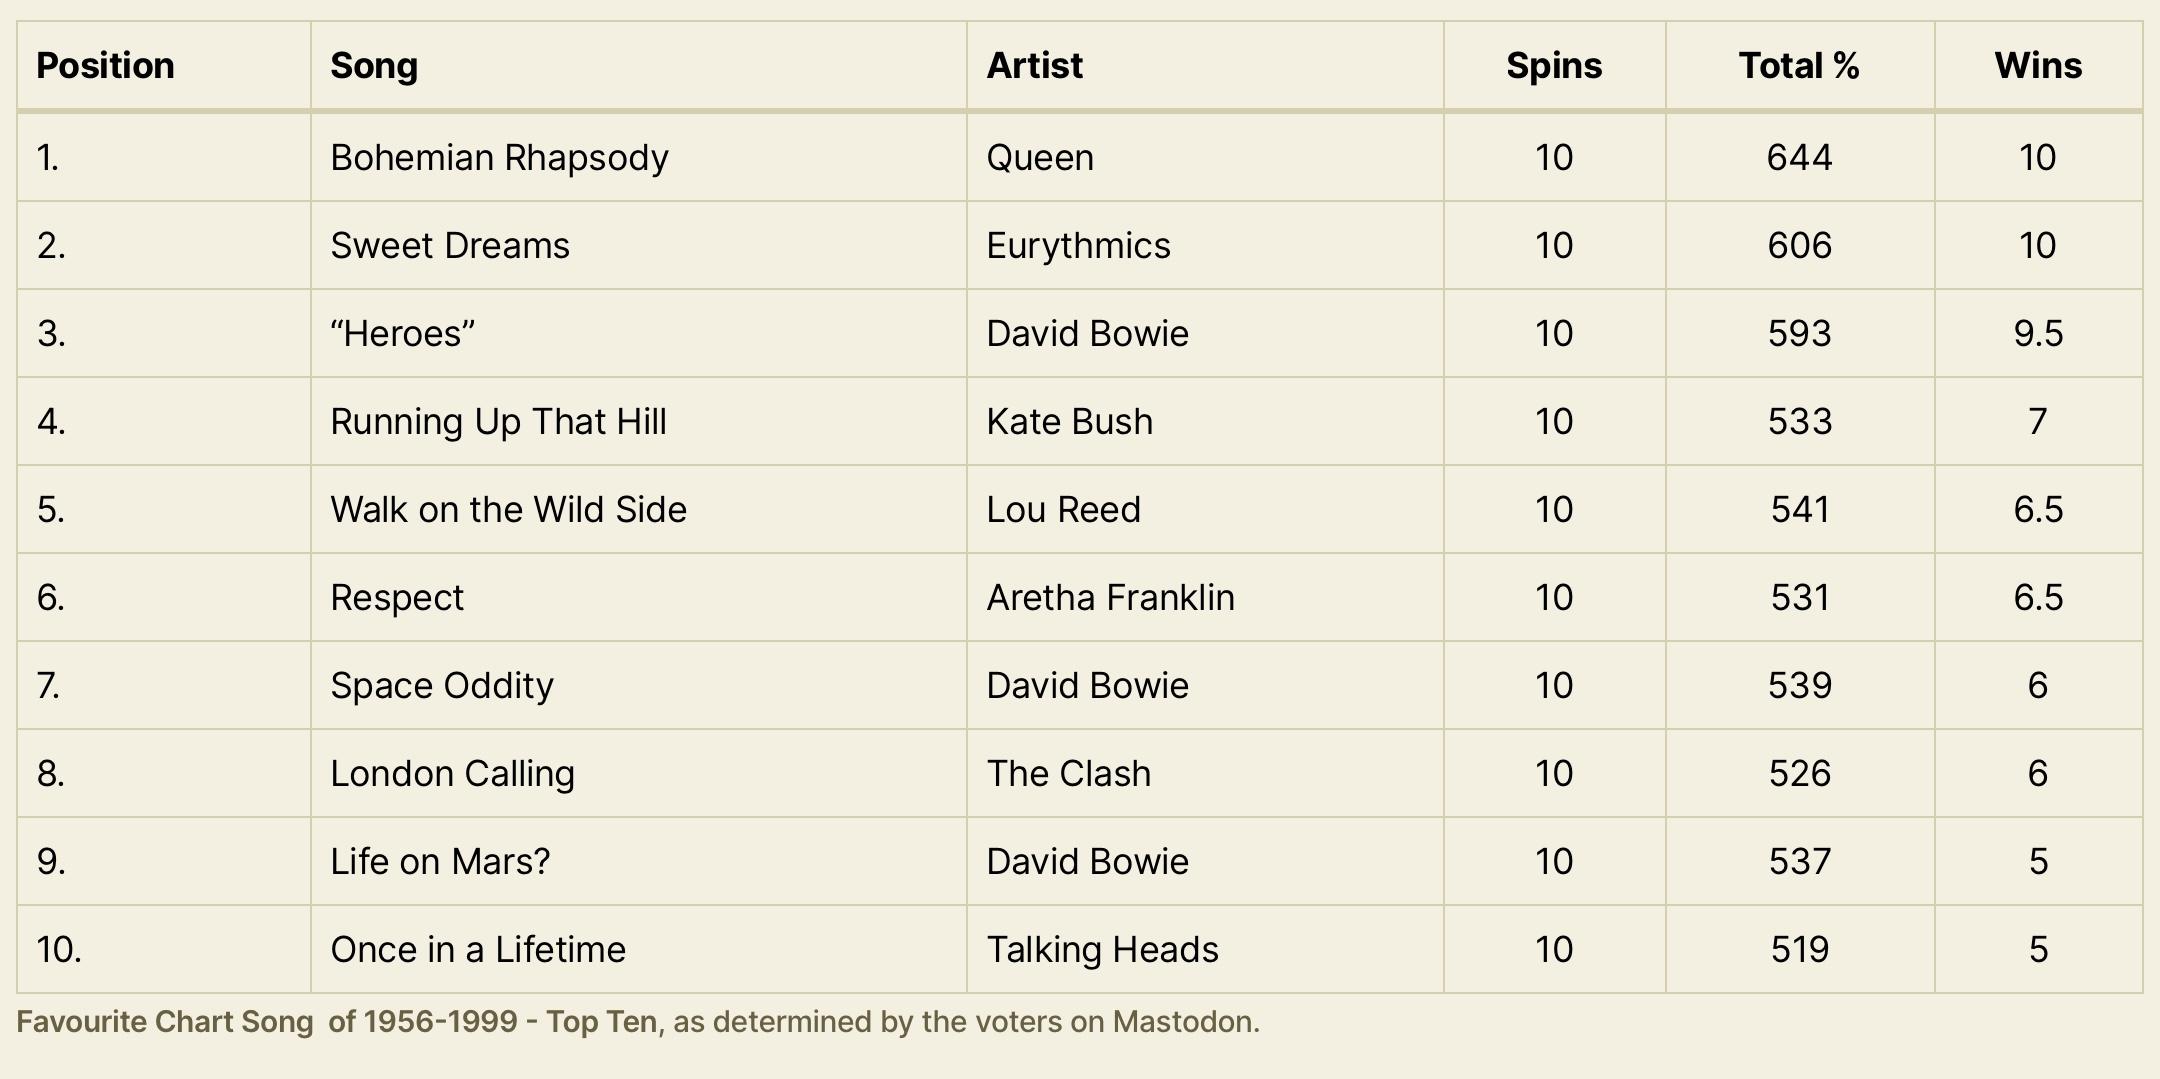Click the Artist column header
2160x1079 pixels.
(x=1034, y=66)
